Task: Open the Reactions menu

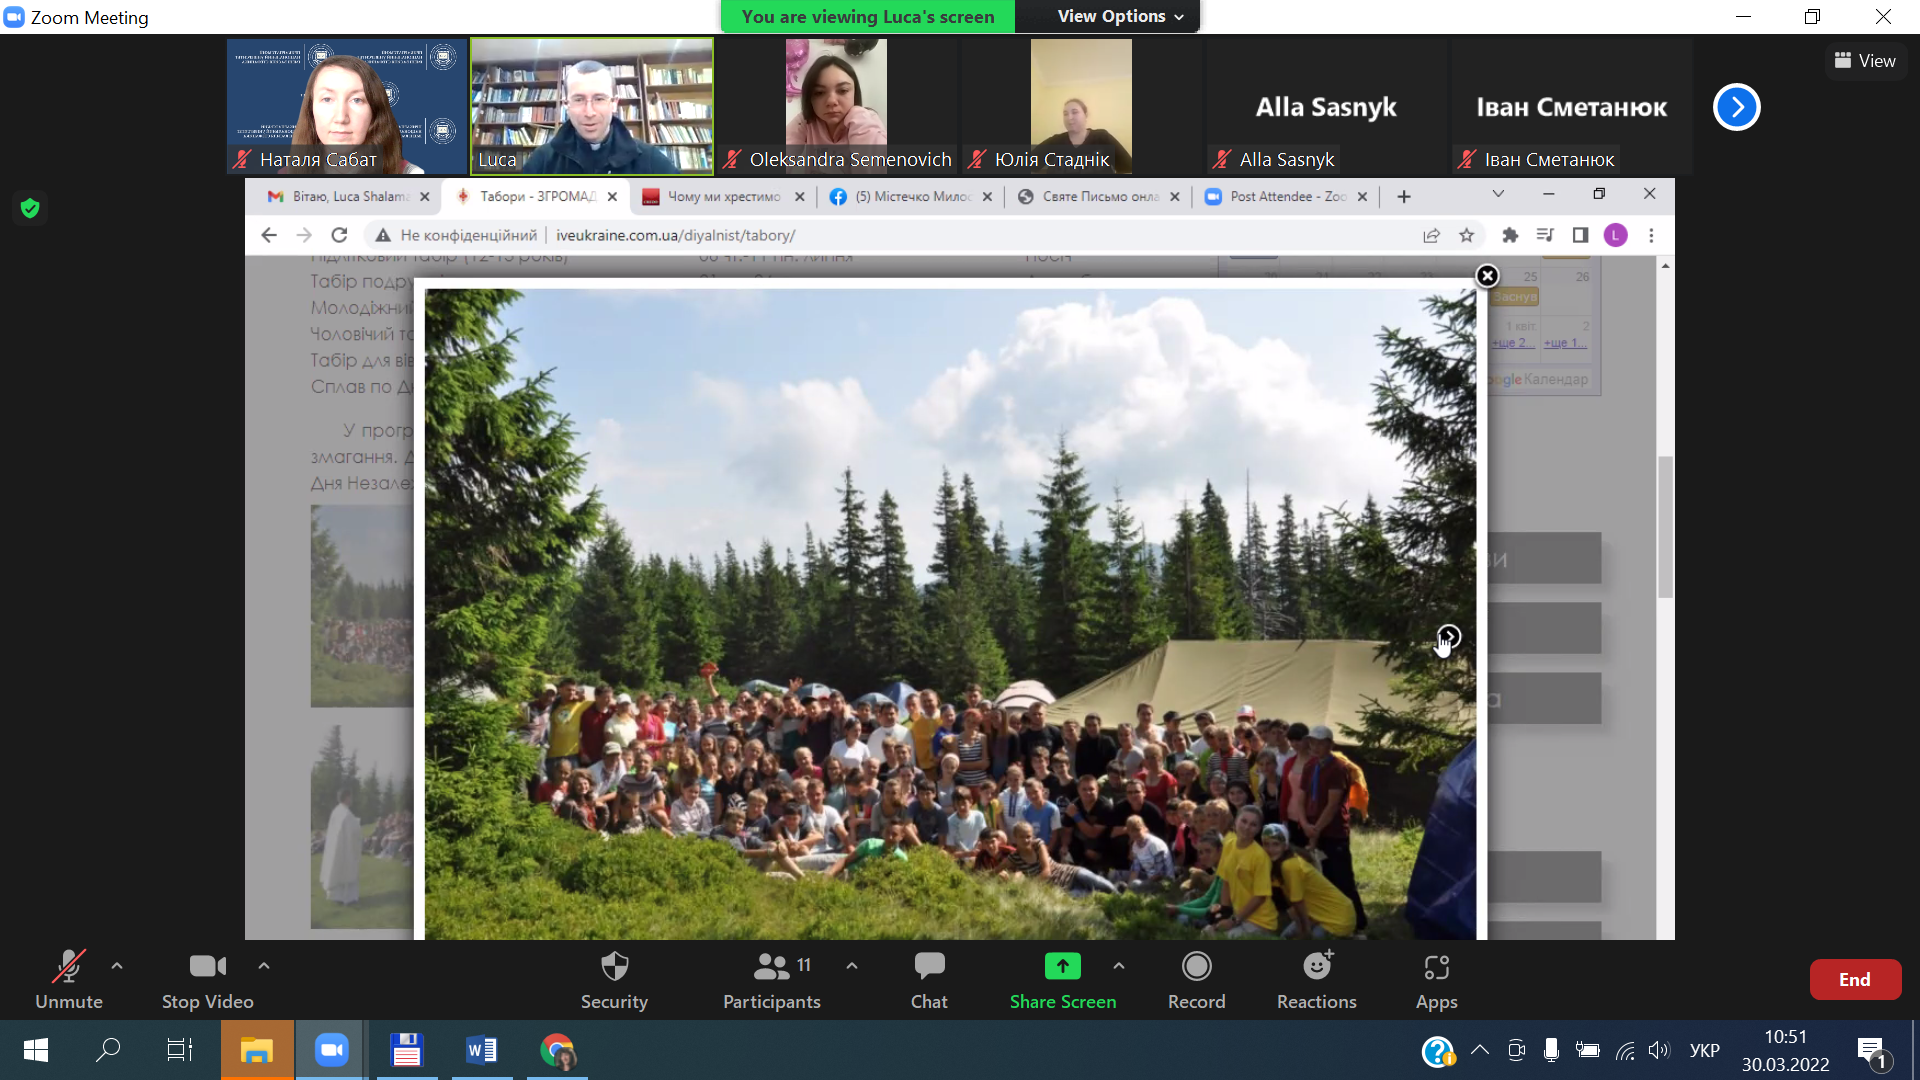Action: click(x=1316, y=979)
